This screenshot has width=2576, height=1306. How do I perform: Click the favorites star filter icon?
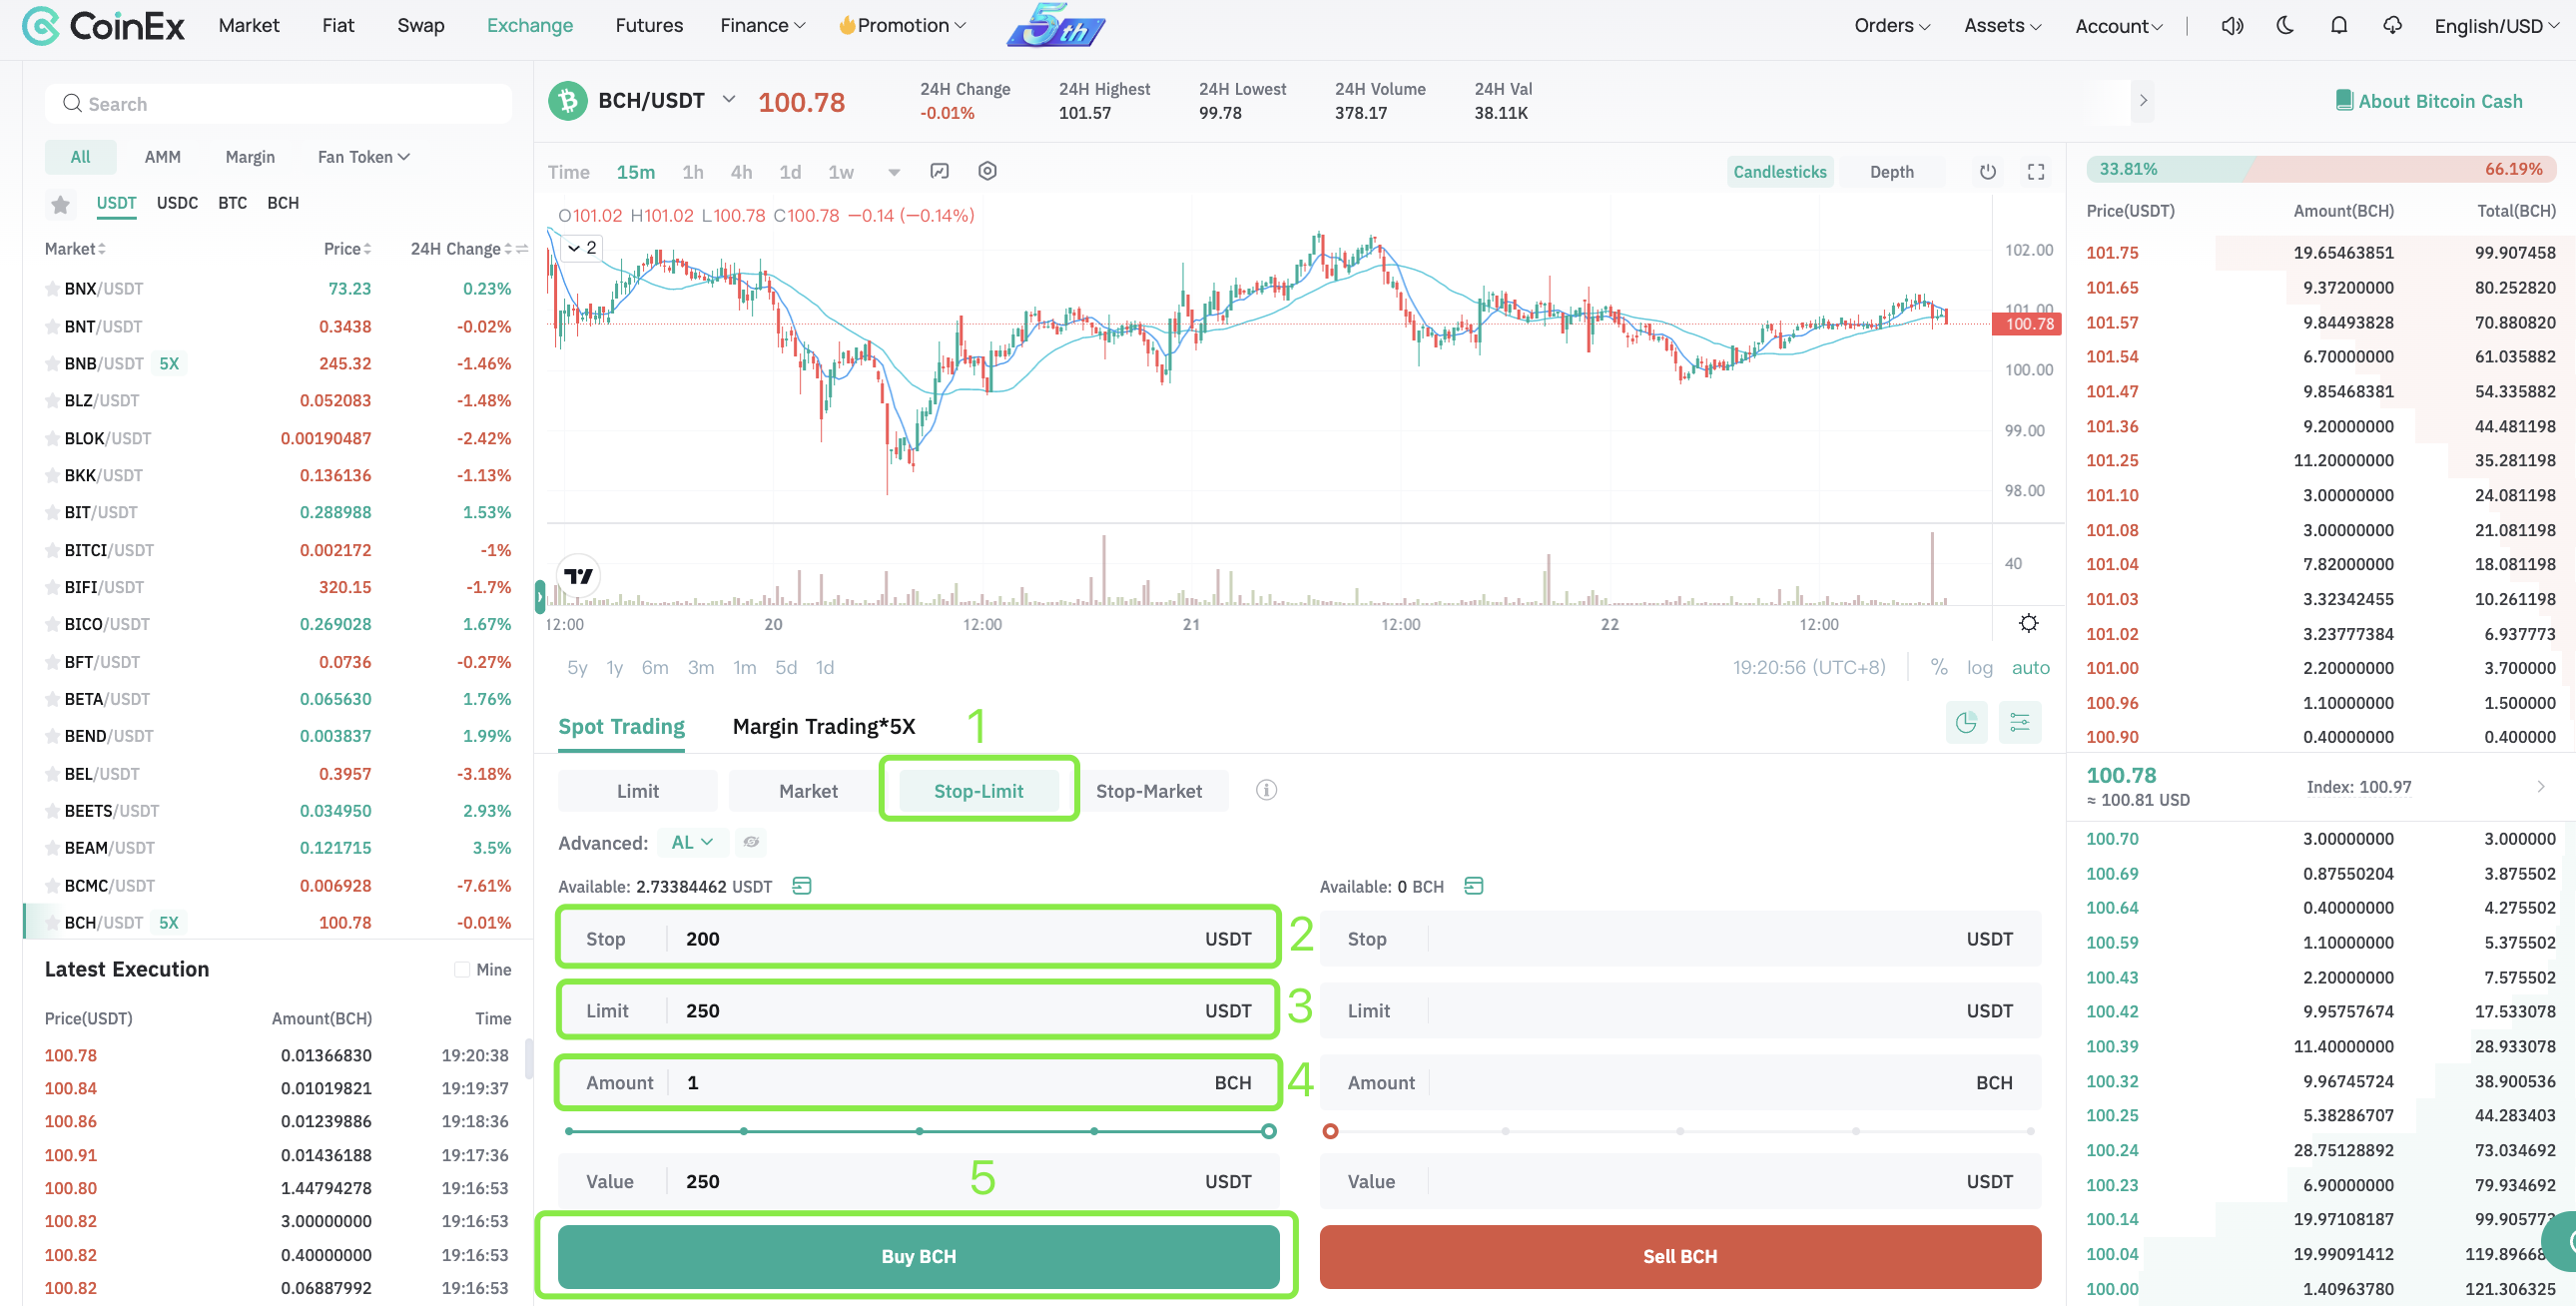click(60, 204)
